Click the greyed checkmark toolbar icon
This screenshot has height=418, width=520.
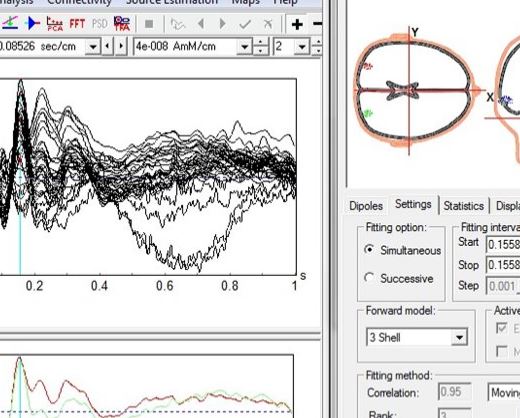pyautogui.click(x=245, y=24)
